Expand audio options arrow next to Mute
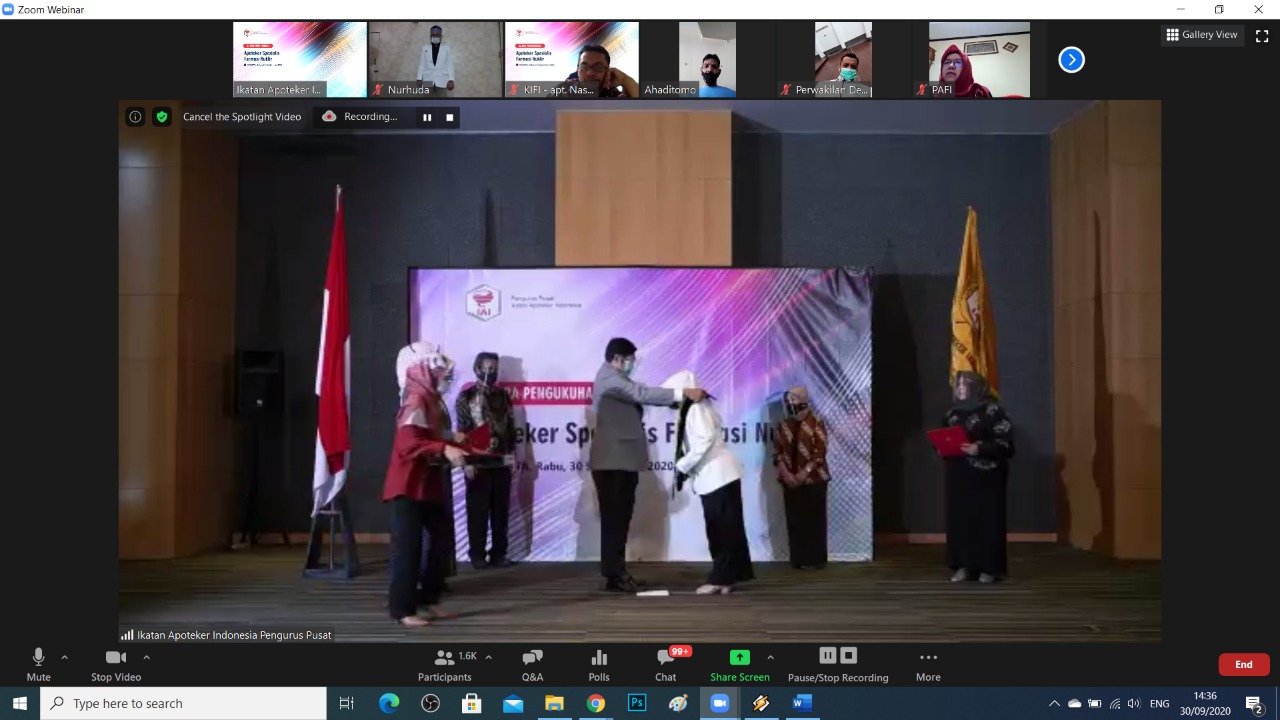The image size is (1280, 720). tap(65, 657)
